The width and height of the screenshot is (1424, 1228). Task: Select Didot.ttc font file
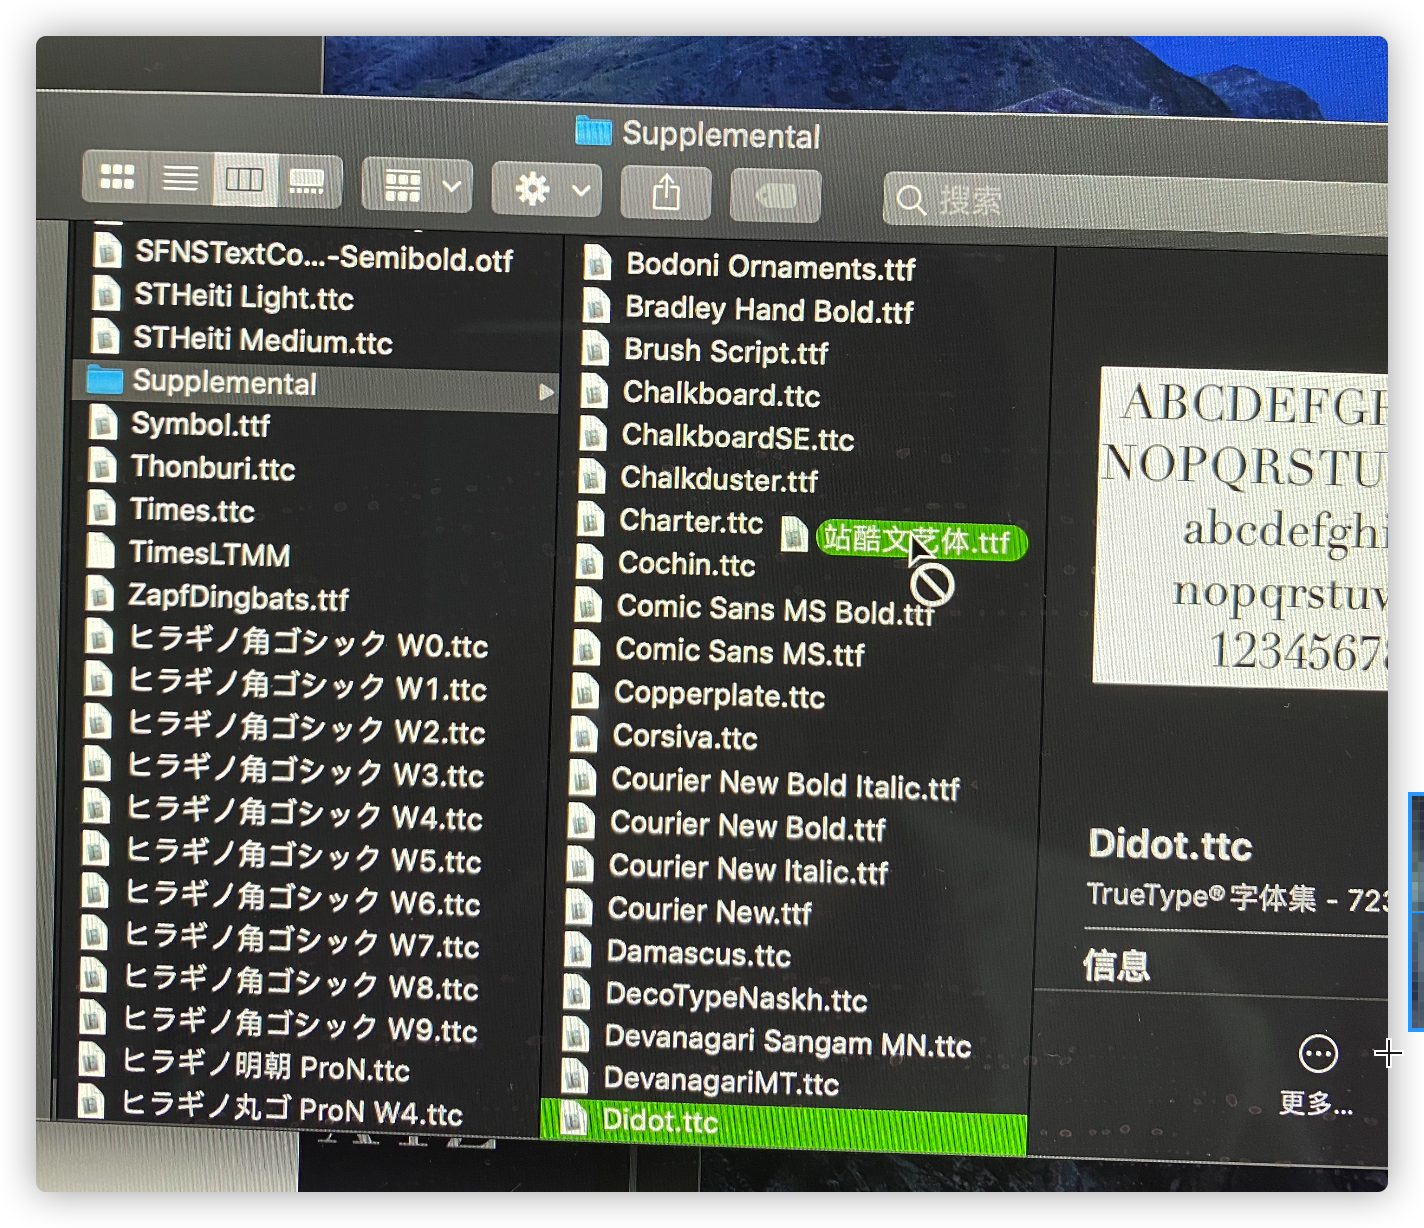(660, 1121)
